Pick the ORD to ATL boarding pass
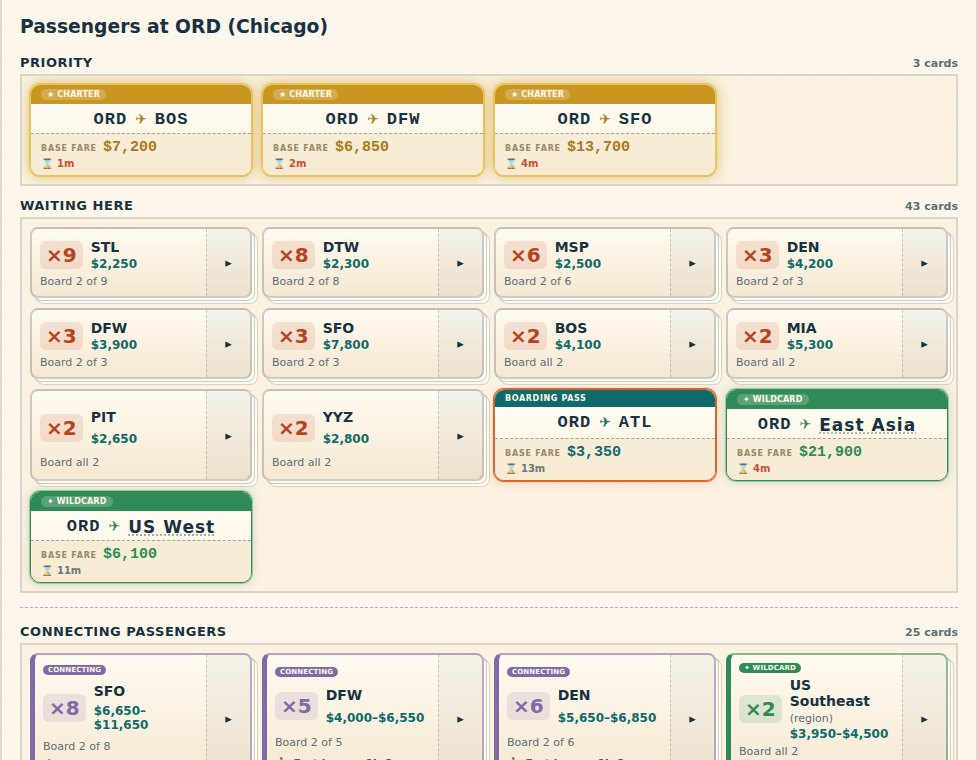 pyautogui.click(x=605, y=435)
